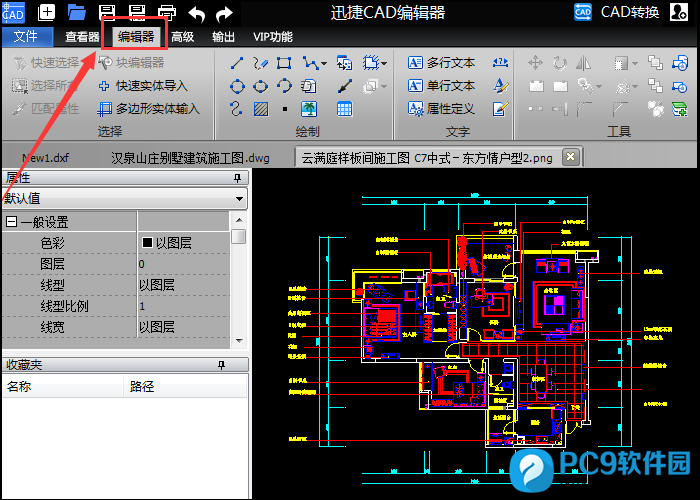
Task: Click the 图层 value field
Action: pyautogui.click(x=184, y=264)
